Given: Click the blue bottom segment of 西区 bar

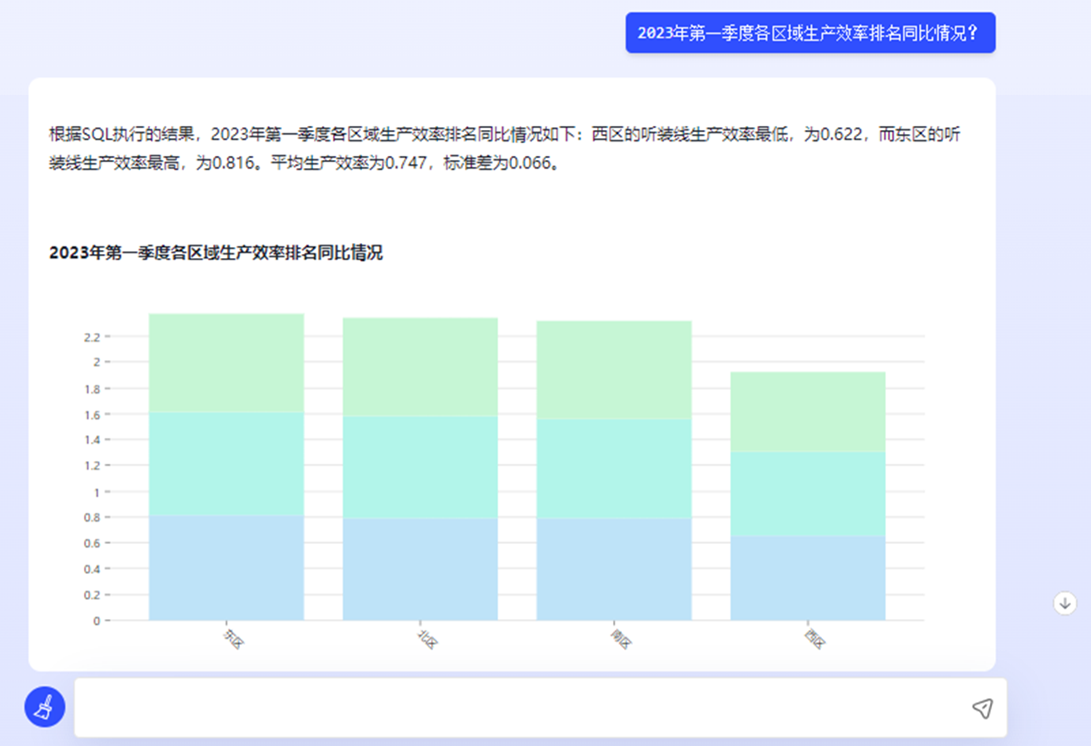Looking at the screenshot, I should (808, 578).
